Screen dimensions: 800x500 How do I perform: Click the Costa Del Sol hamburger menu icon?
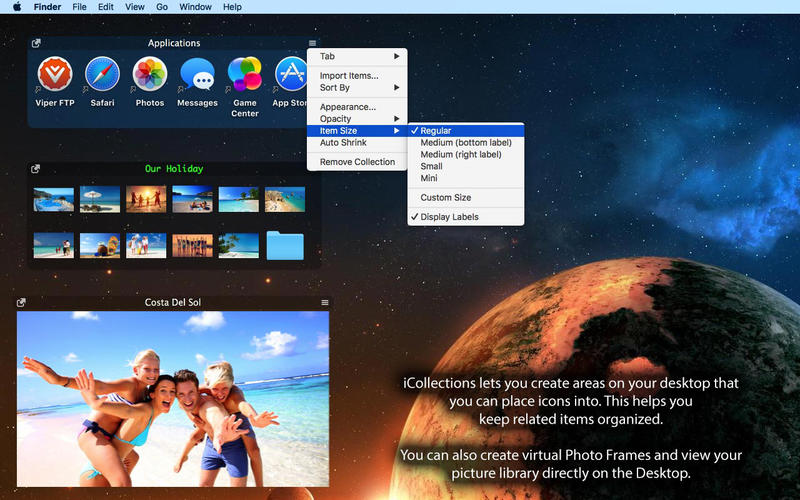pos(324,302)
